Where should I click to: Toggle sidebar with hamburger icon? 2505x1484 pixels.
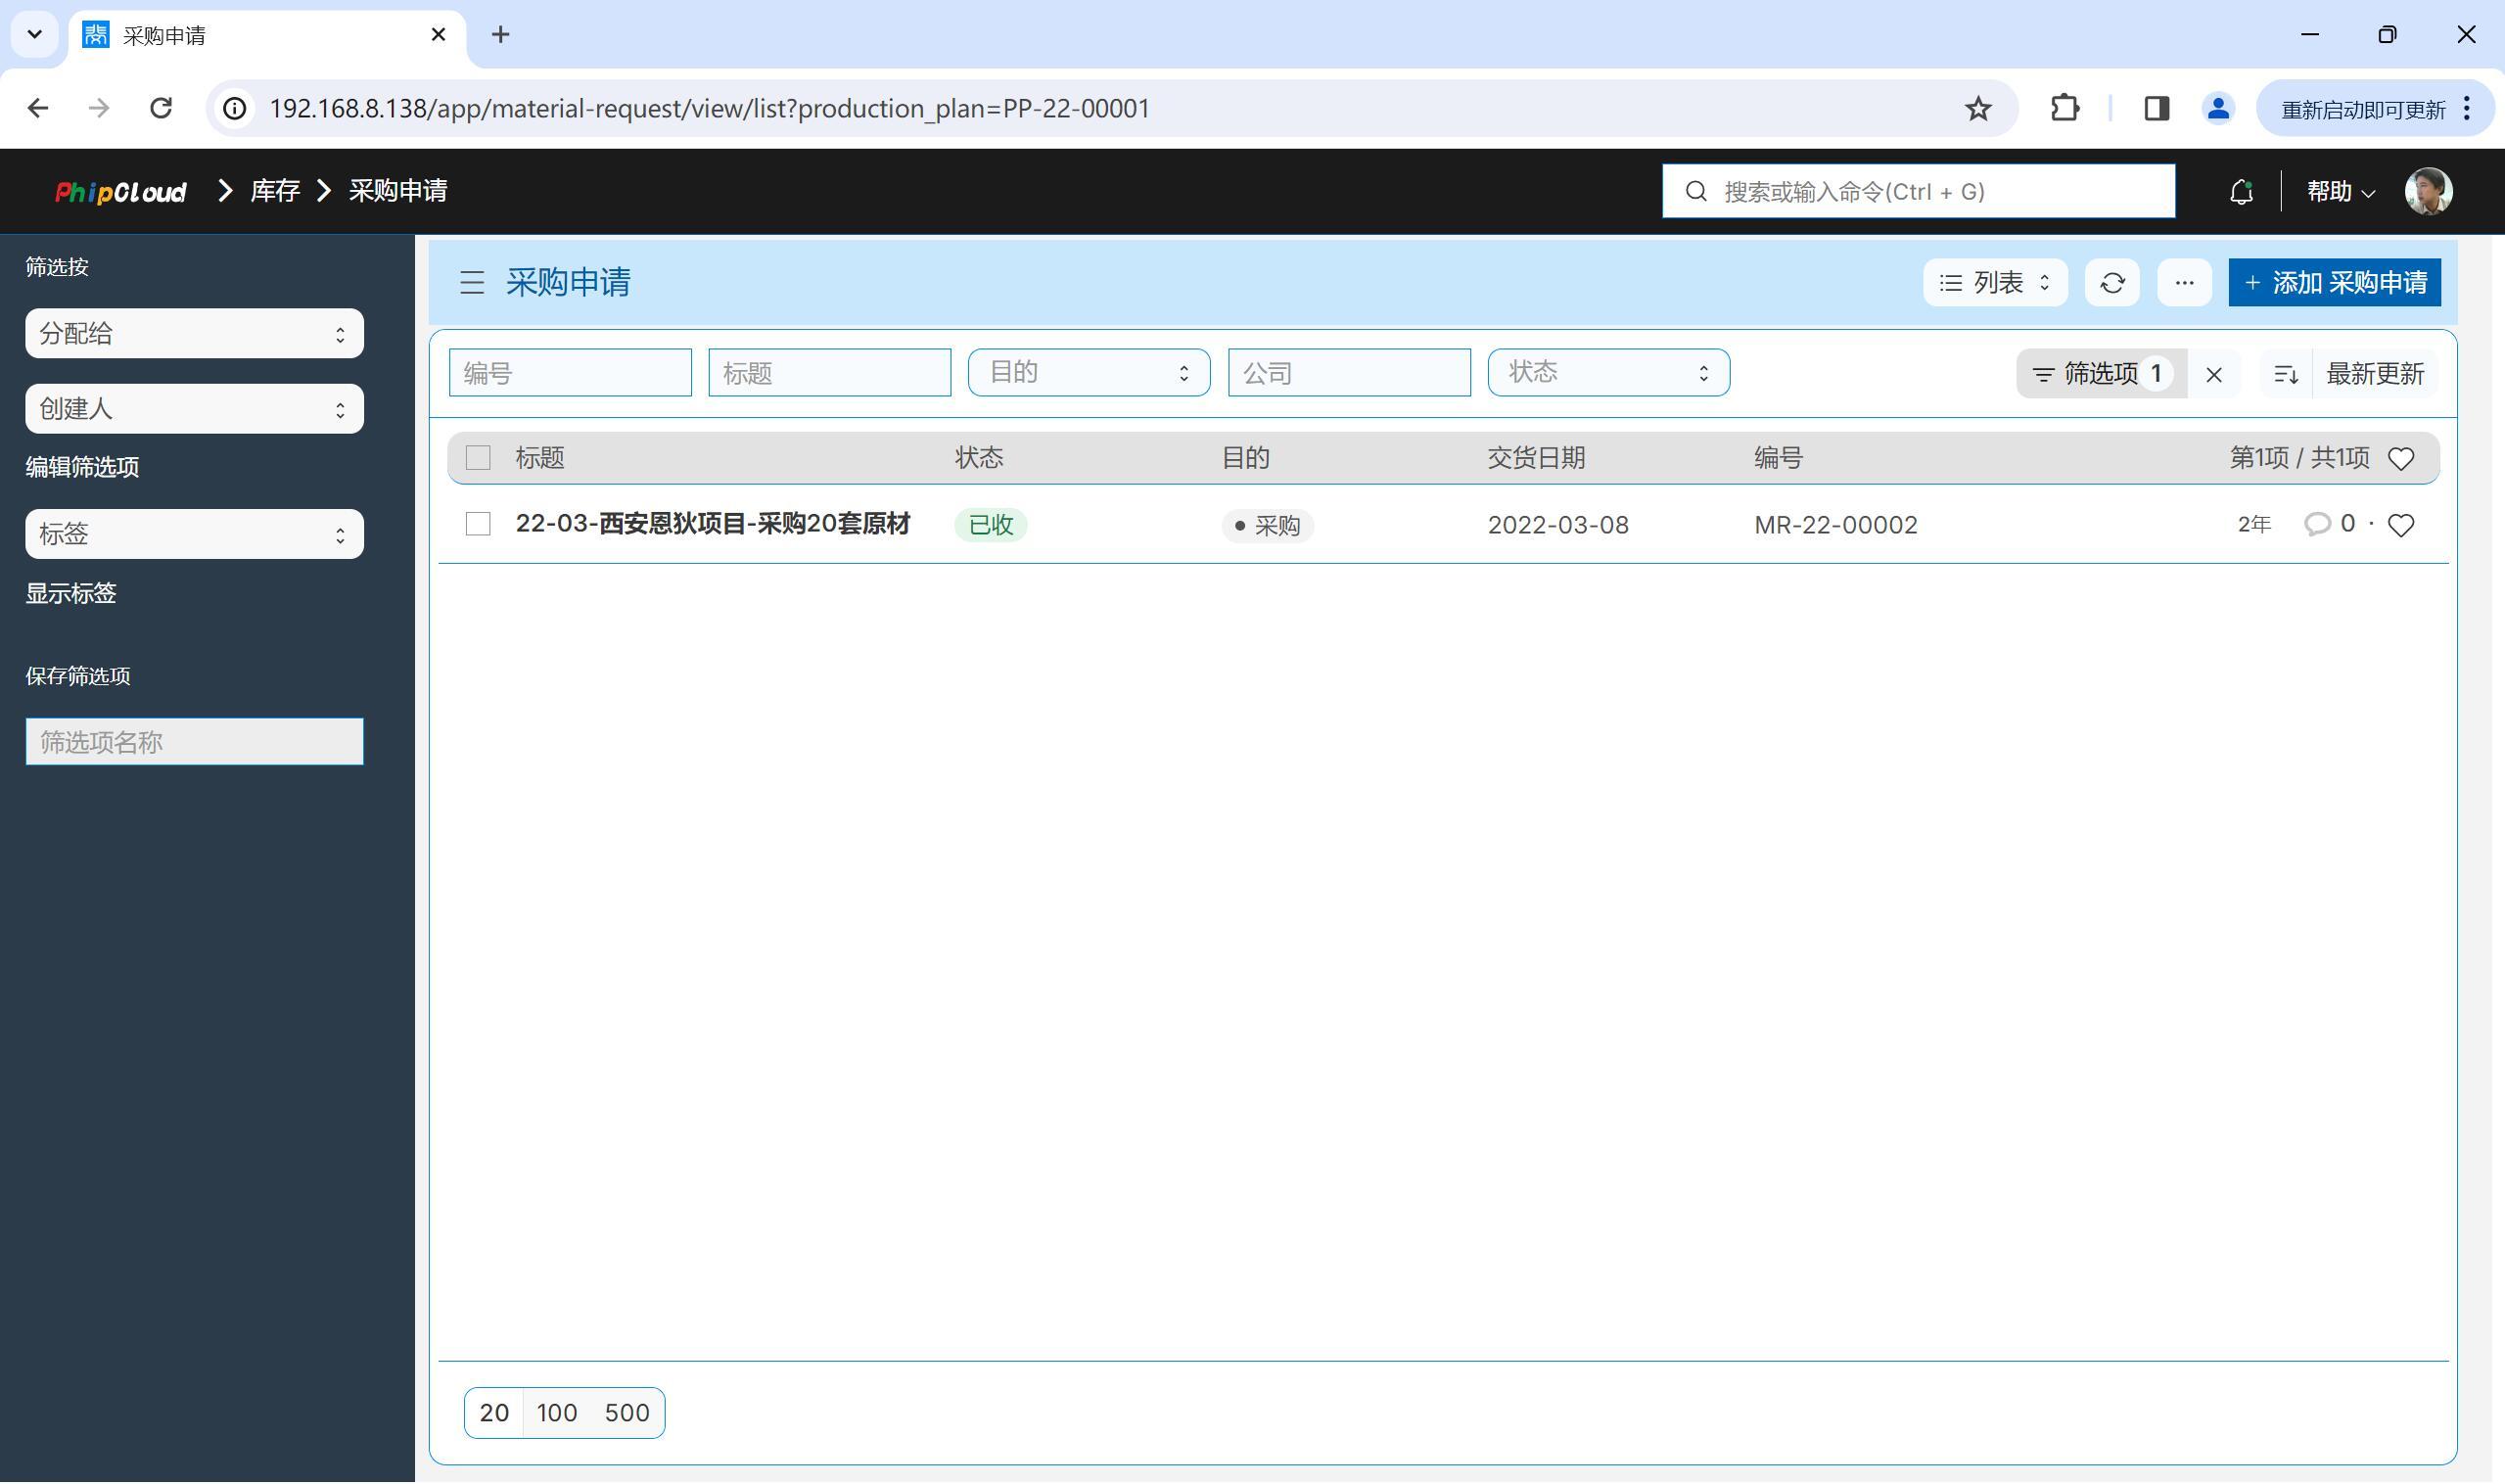coord(472,283)
